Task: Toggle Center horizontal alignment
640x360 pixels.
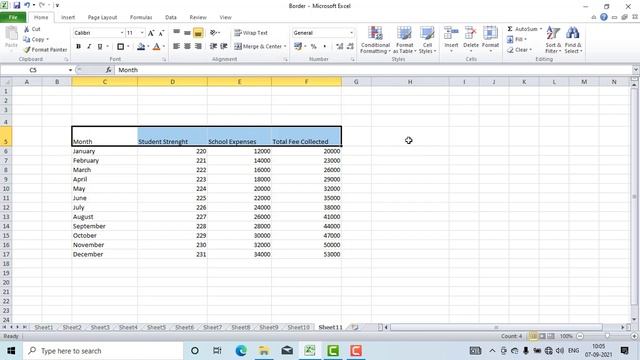Action: coord(187,46)
